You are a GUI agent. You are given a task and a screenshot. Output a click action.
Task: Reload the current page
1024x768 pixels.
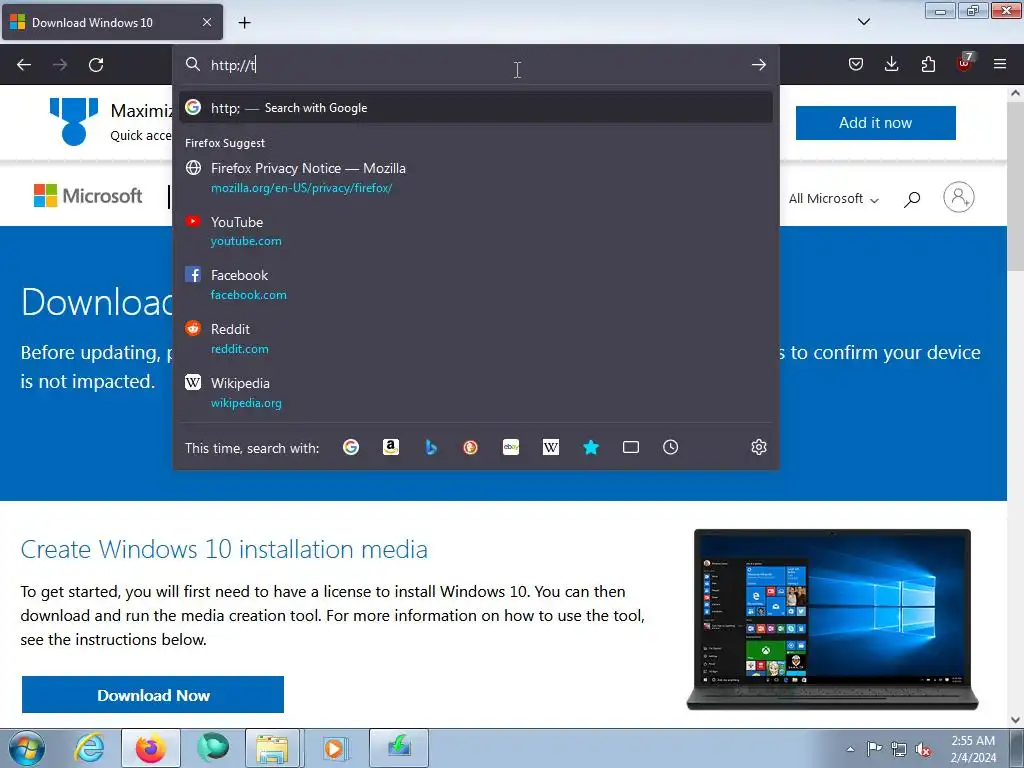tap(96, 65)
